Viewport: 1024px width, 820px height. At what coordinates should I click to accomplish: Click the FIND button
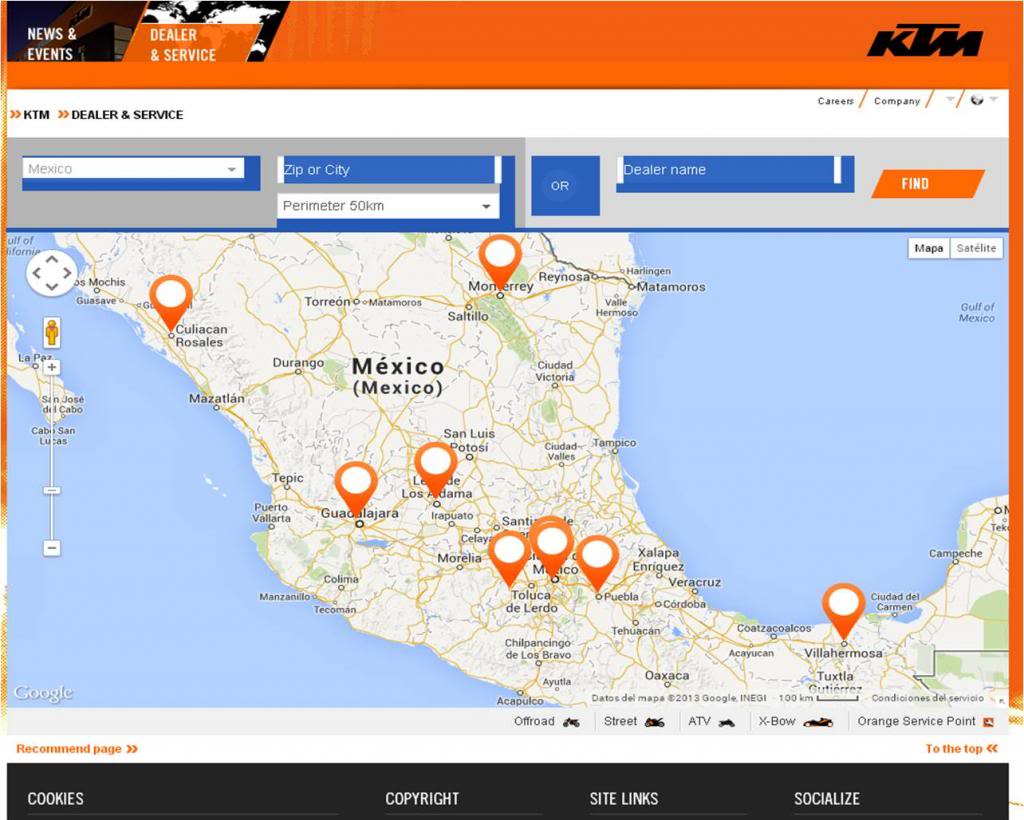tap(928, 183)
